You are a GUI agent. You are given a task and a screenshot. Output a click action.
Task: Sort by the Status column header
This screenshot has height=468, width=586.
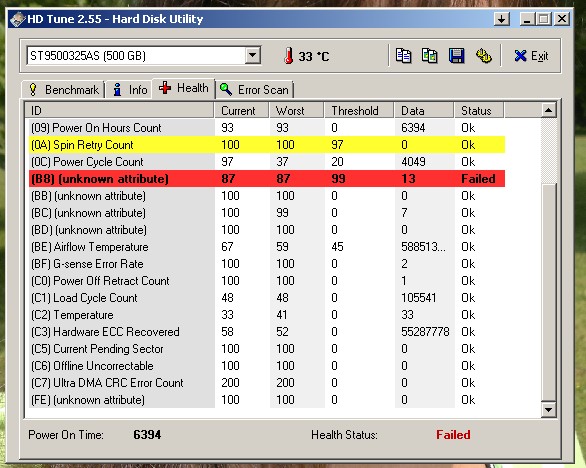[479, 111]
